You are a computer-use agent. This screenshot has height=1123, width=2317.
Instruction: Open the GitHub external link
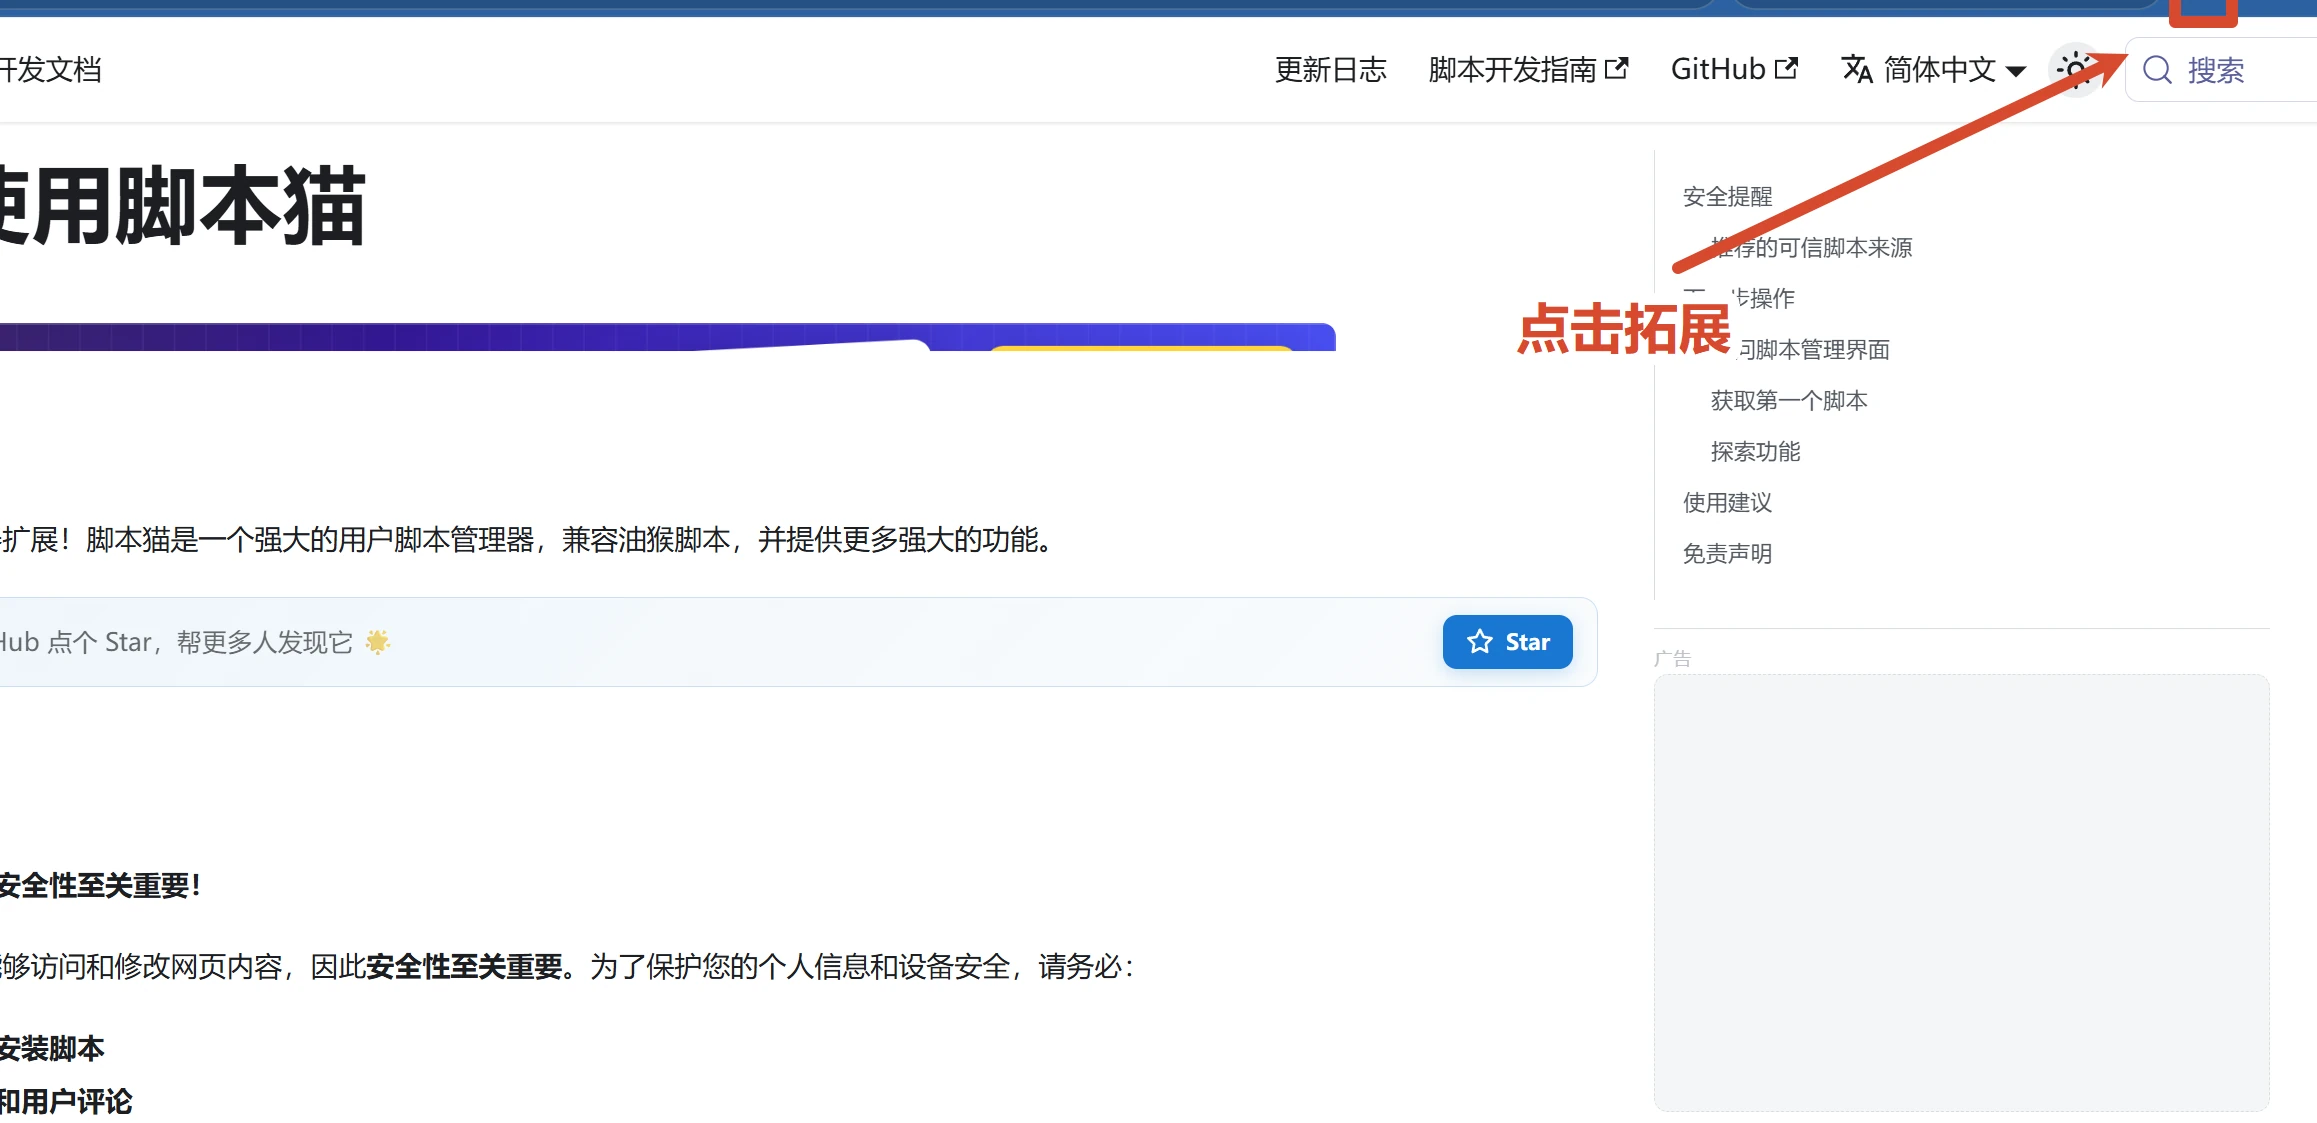1734,70
